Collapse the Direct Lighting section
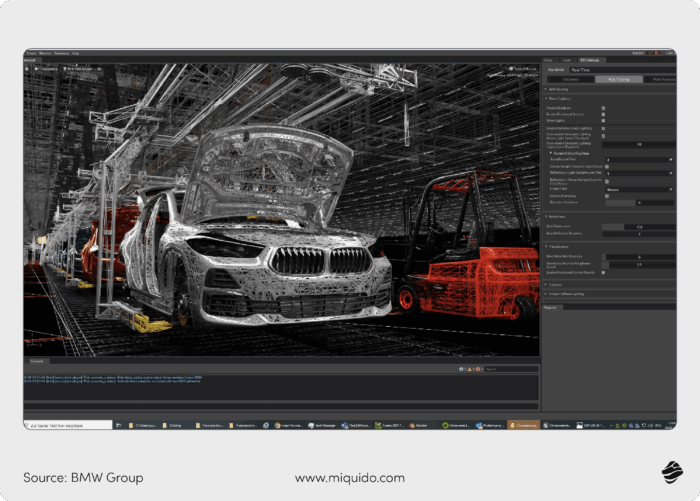 tap(557, 99)
